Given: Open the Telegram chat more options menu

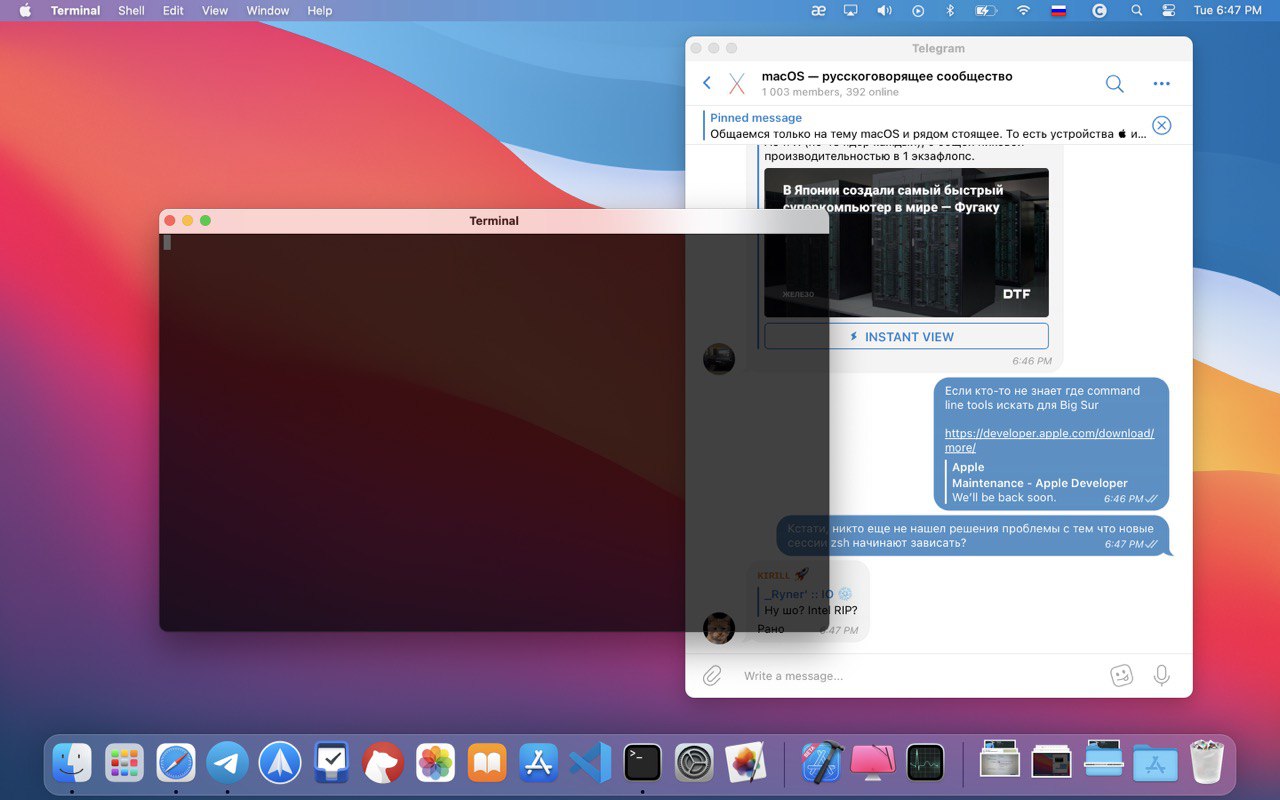Looking at the screenshot, I should coord(1161,84).
